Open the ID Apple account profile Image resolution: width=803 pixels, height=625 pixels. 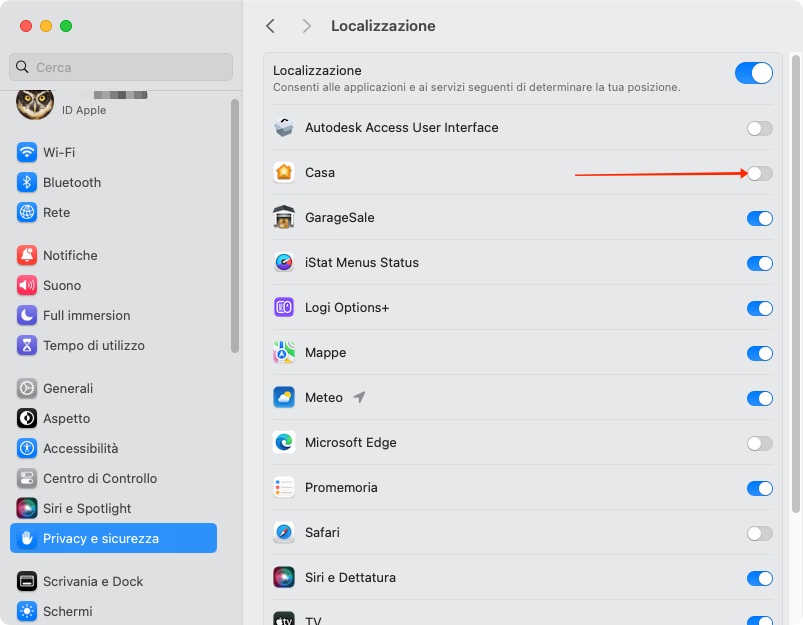coord(80,102)
